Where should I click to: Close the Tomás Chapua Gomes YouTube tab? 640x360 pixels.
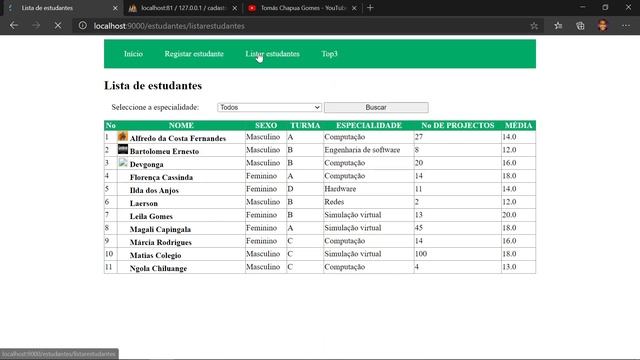(354, 8)
